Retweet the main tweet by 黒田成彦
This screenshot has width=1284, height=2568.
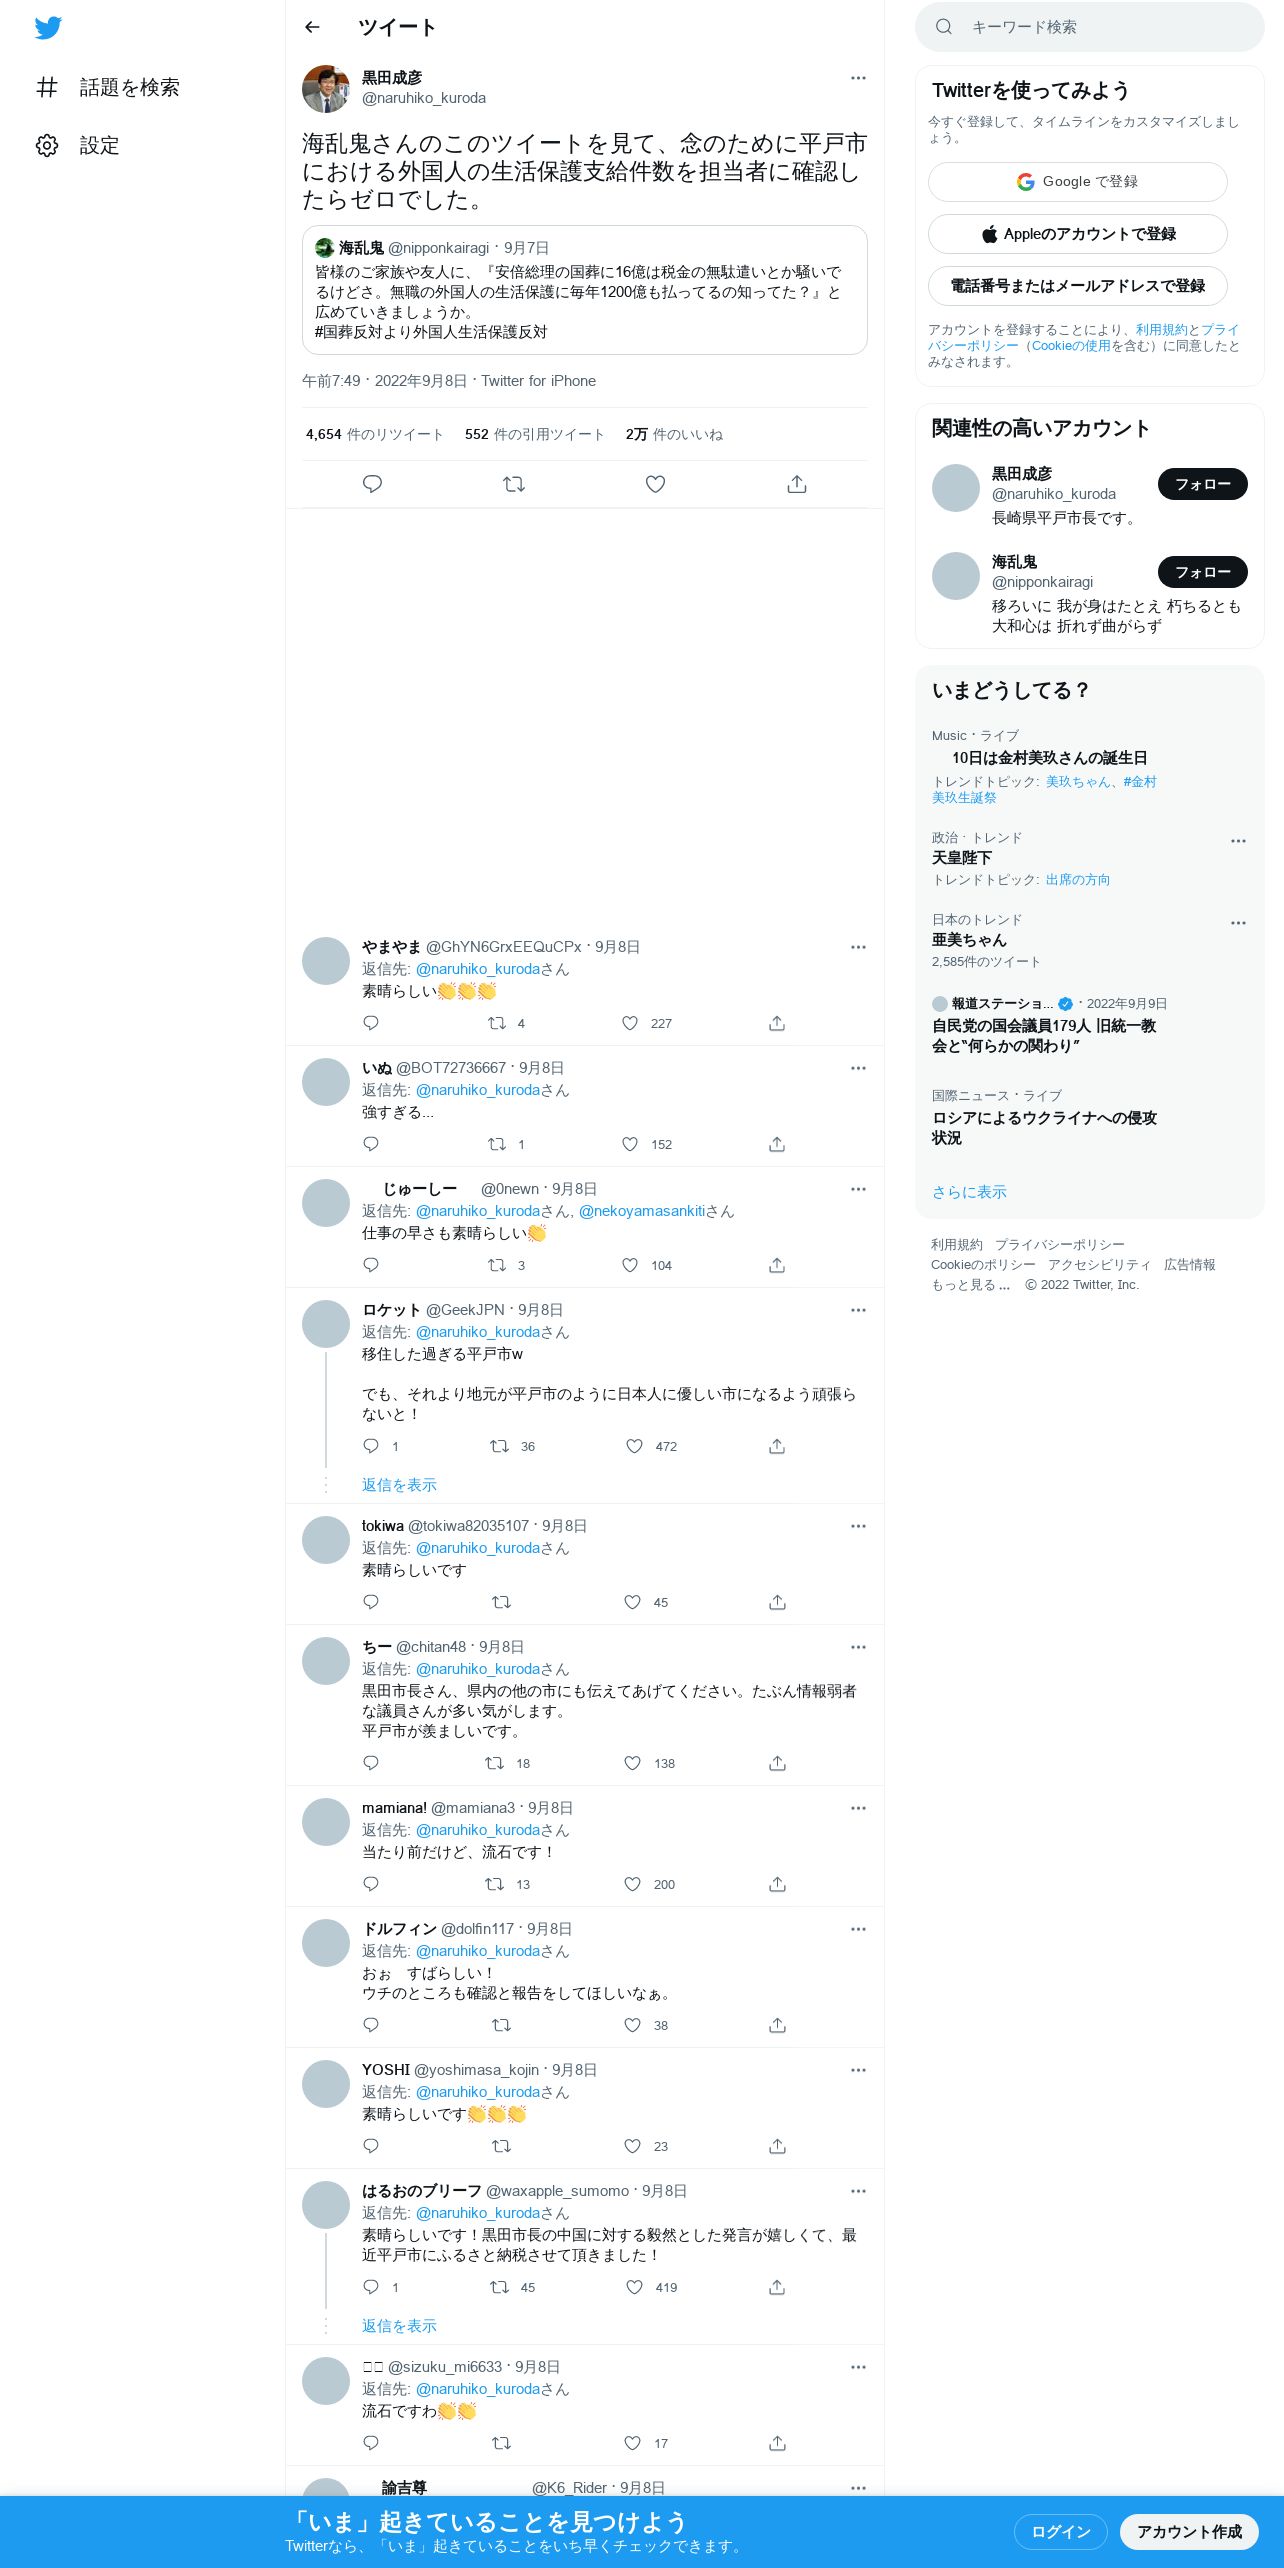tap(514, 484)
